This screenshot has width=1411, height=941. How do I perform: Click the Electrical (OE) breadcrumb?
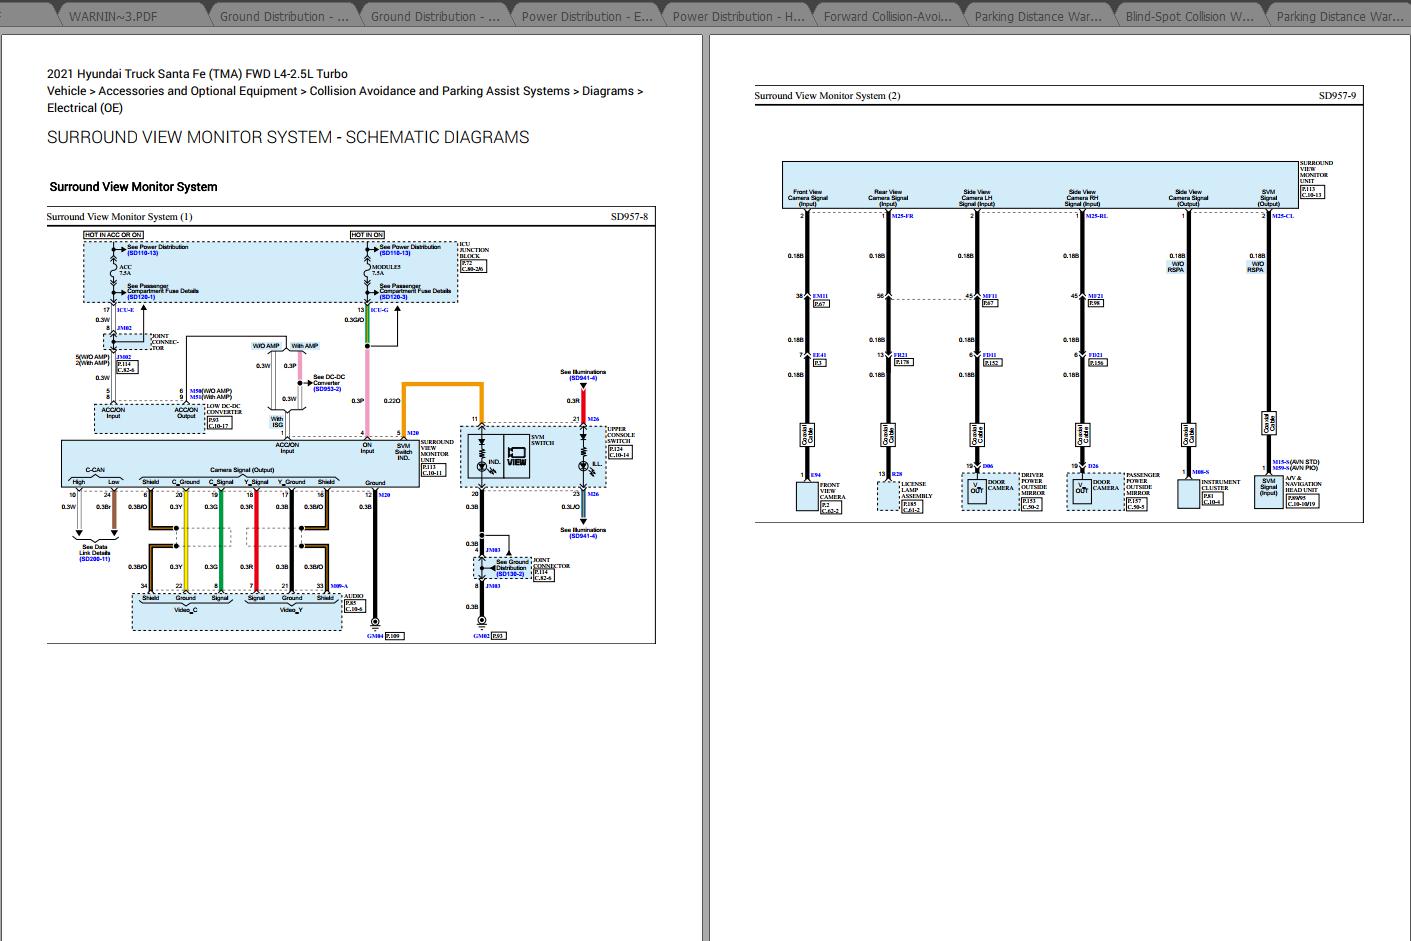point(85,108)
